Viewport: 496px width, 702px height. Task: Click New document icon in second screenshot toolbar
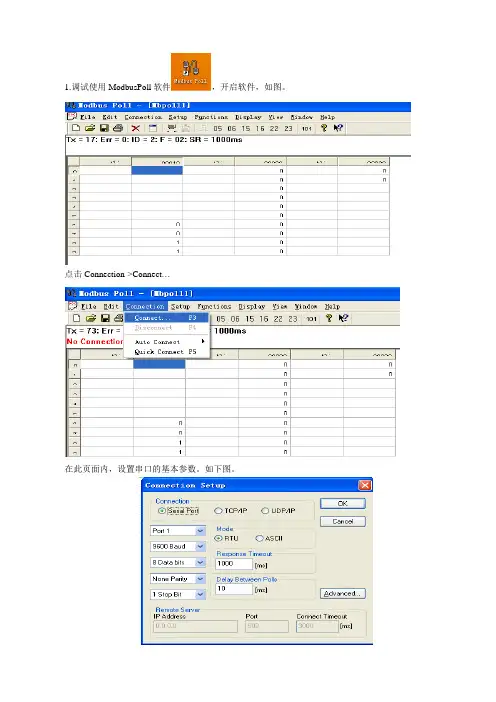click(x=77, y=318)
